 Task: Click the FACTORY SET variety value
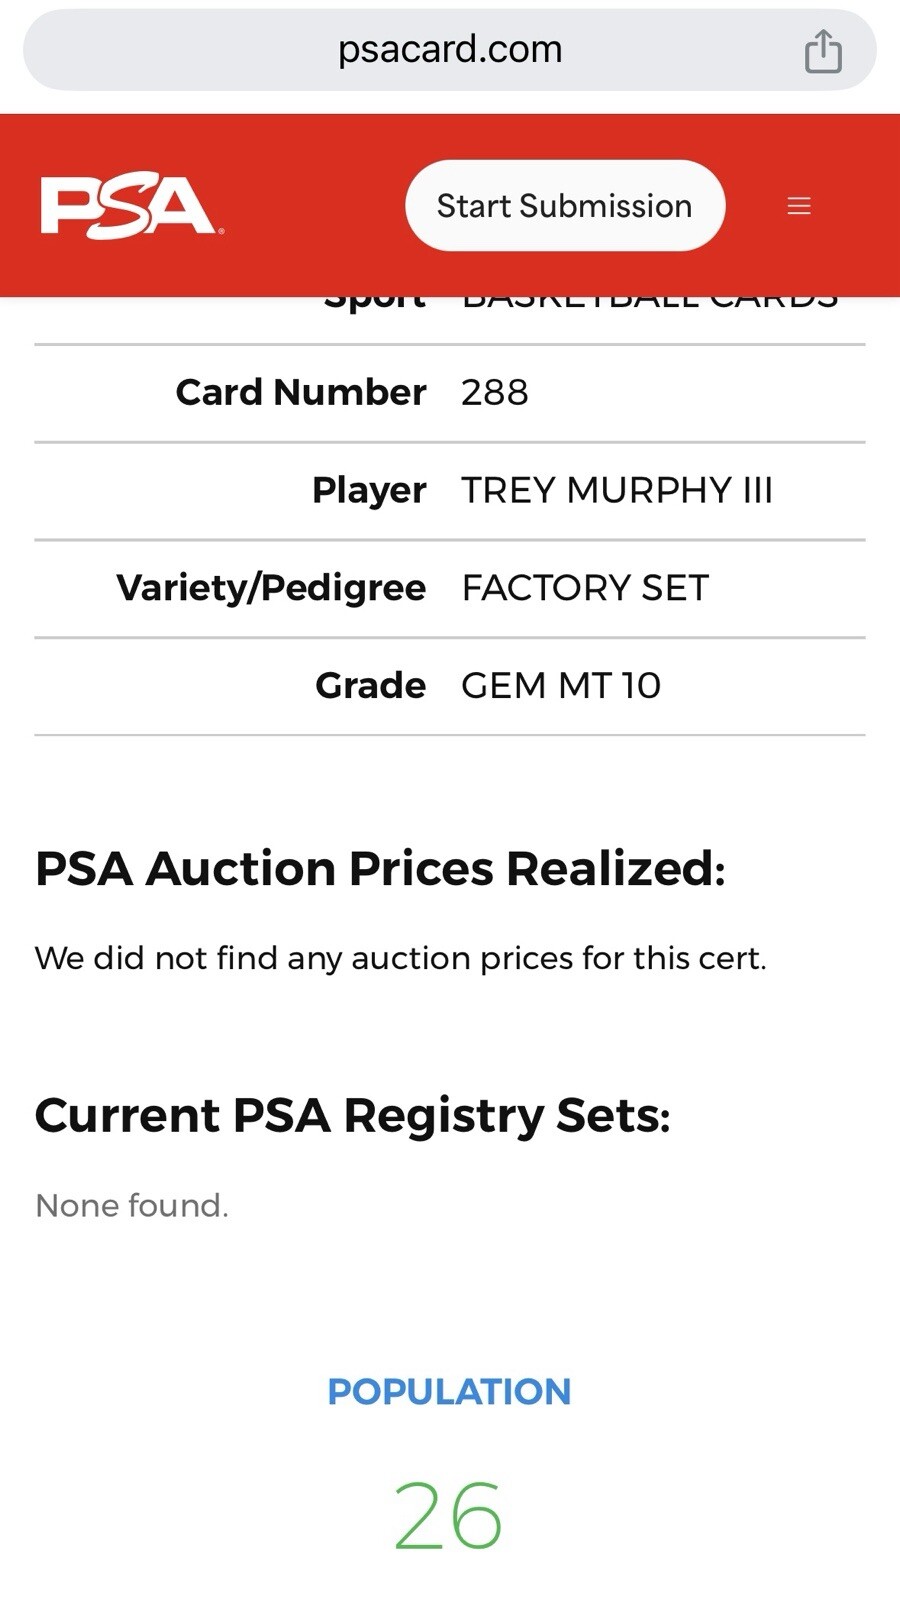[x=585, y=587]
